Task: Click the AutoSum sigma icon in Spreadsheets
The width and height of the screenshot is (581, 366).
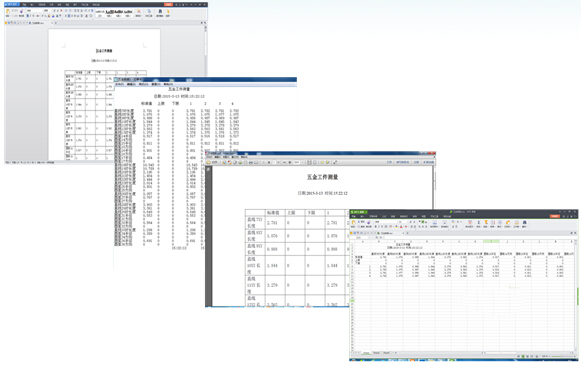Action: click(x=478, y=222)
